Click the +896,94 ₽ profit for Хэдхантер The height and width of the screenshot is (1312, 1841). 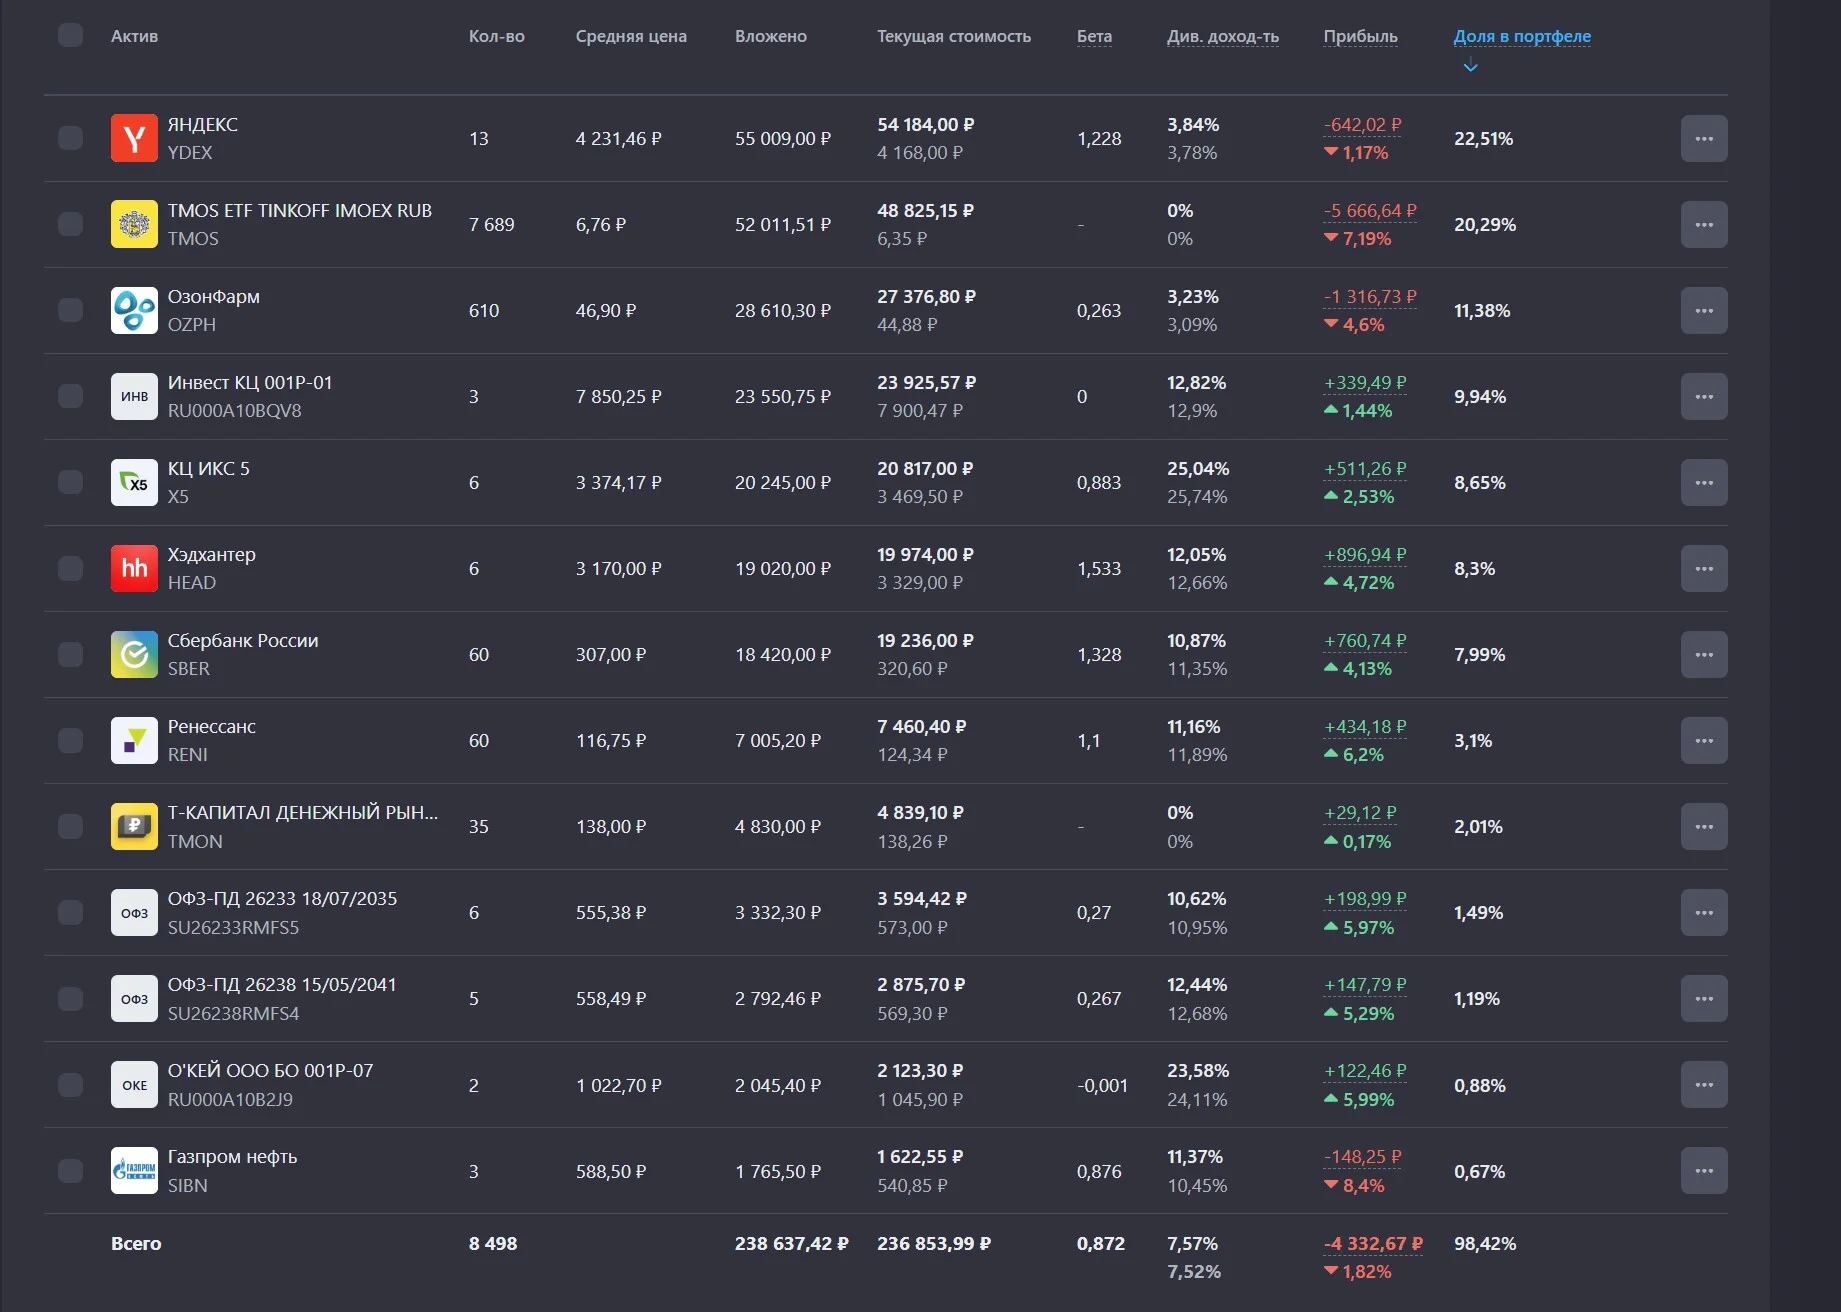[1365, 554]
